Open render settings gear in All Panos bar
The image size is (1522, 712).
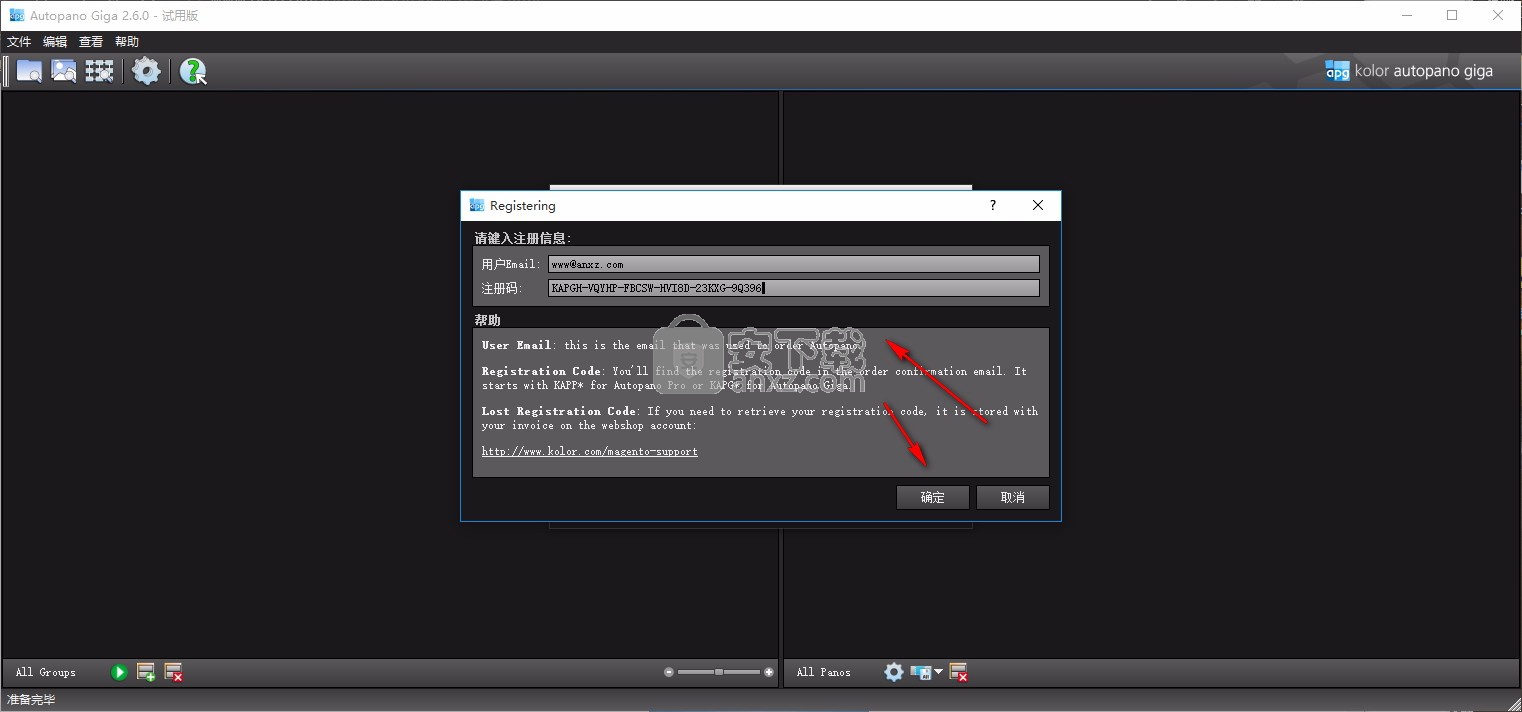(894, 672)
